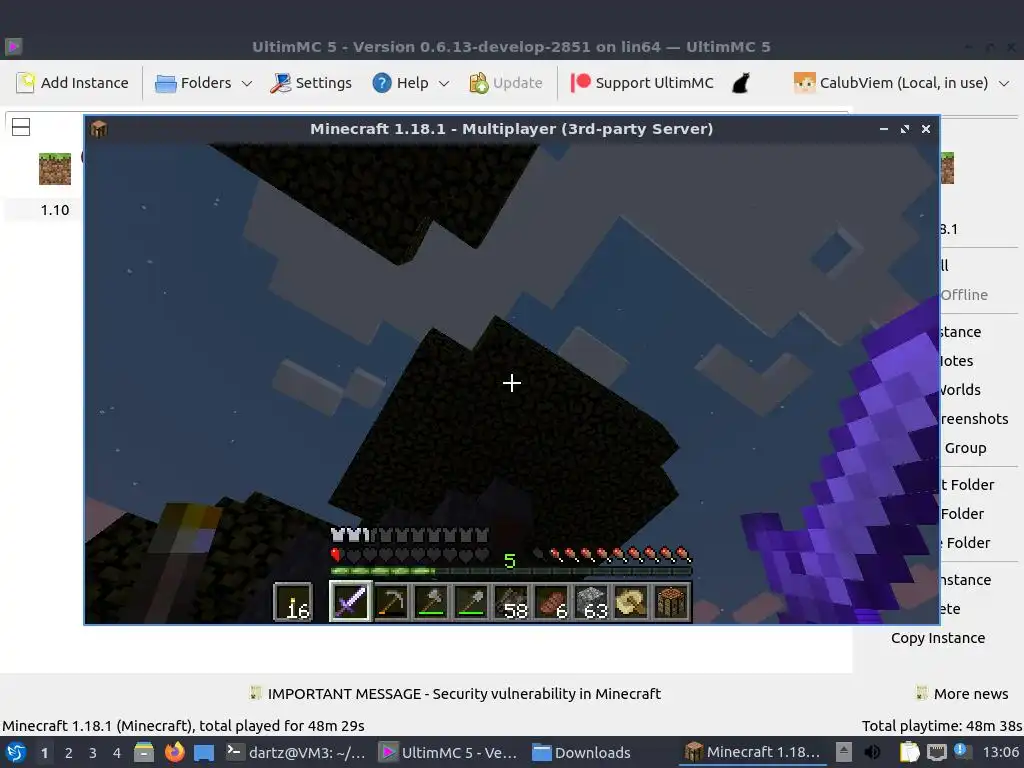Viewport: 1024px width, 768px height.
Task: Select the 1.10 instance grass block icon
Action: pos(55,168)
